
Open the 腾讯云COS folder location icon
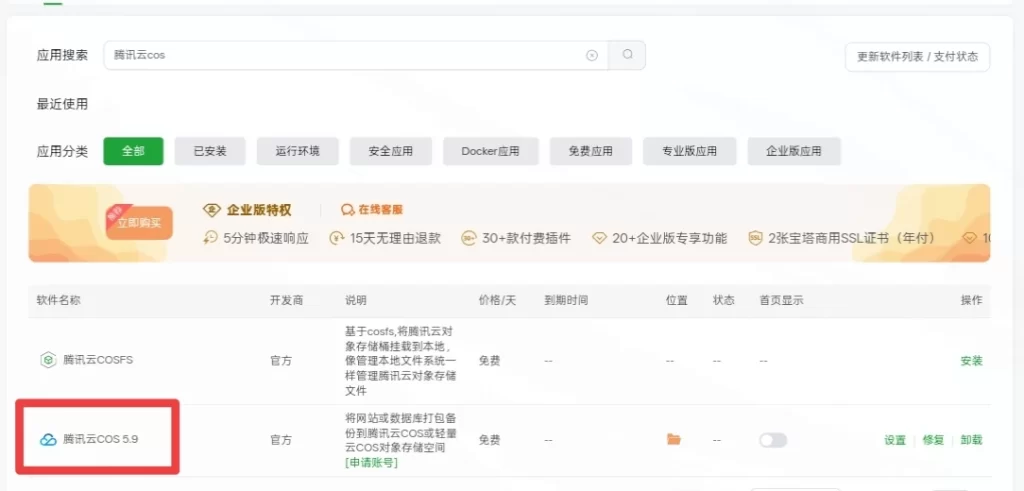click(x=674, y=439)
